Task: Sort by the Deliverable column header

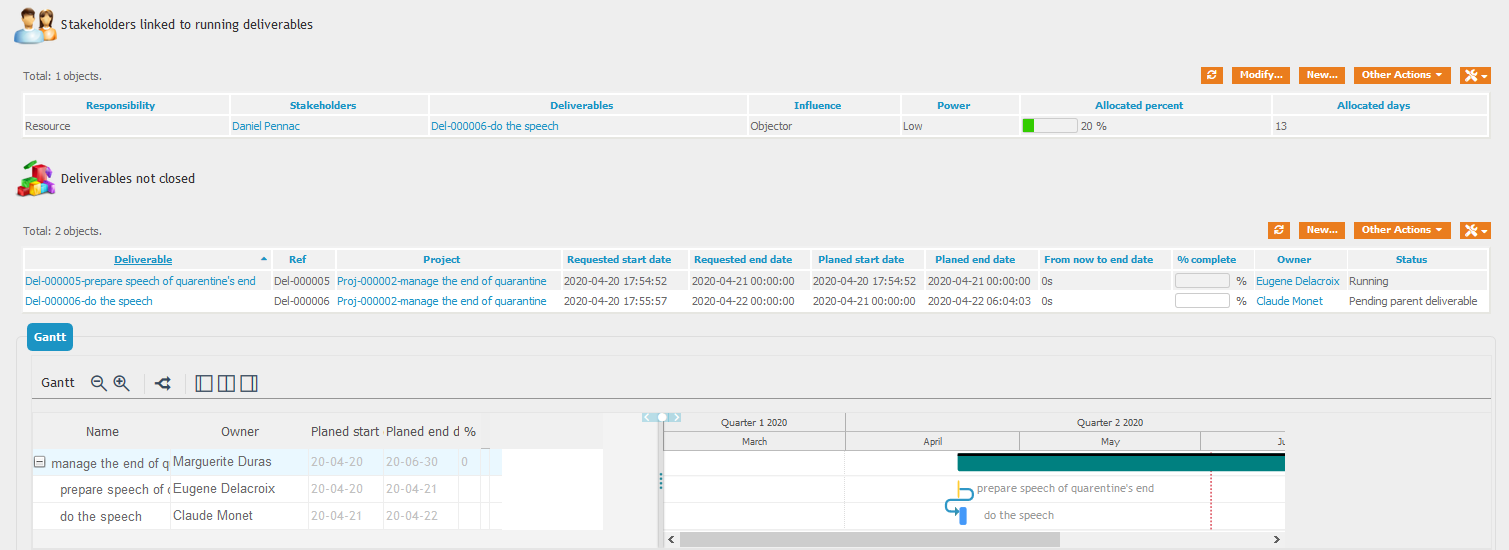Action: [143, 260]
